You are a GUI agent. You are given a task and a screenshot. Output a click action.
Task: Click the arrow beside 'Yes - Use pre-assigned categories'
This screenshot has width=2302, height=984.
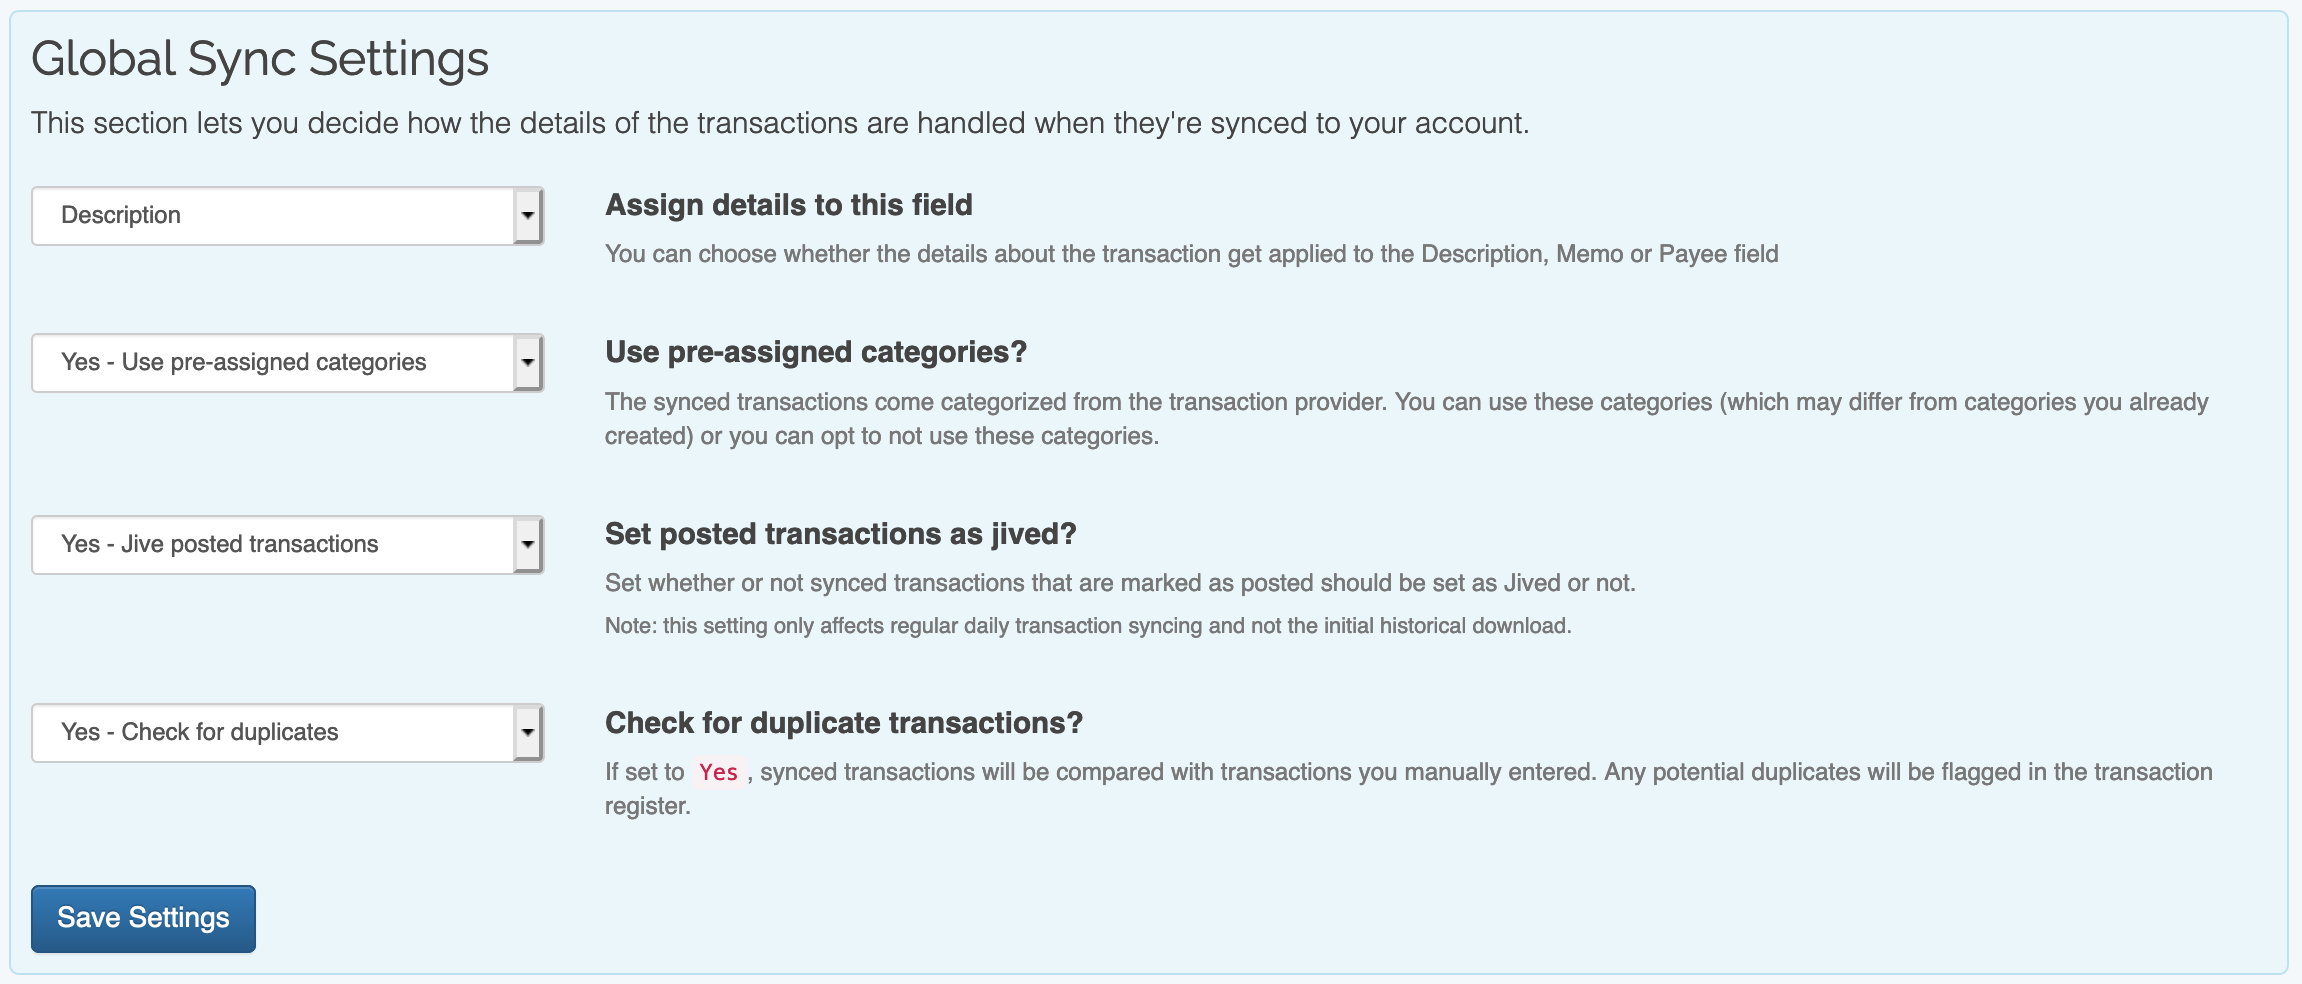528,363
